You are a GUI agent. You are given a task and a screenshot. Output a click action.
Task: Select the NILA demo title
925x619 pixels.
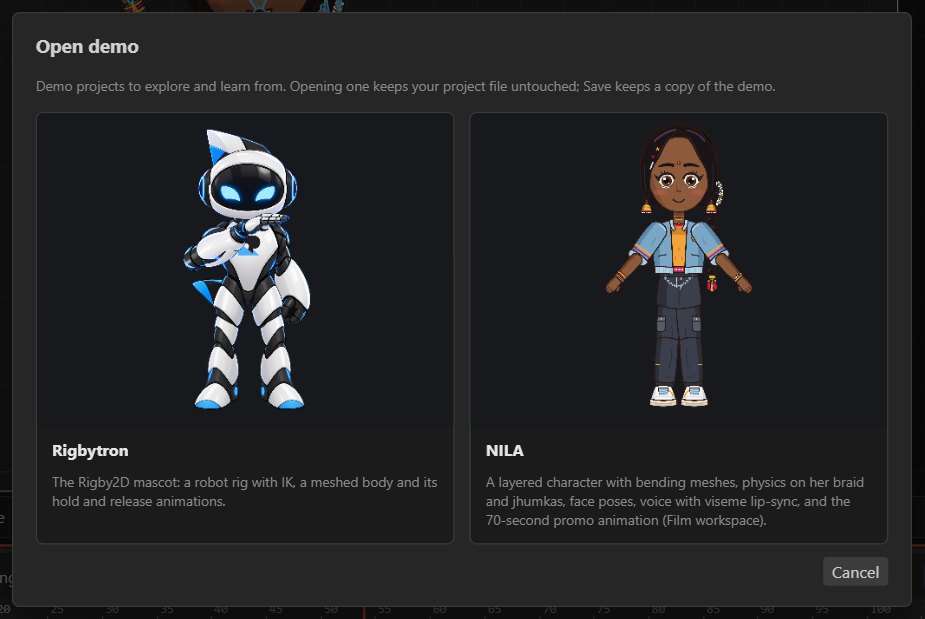(x=504, y=450)
